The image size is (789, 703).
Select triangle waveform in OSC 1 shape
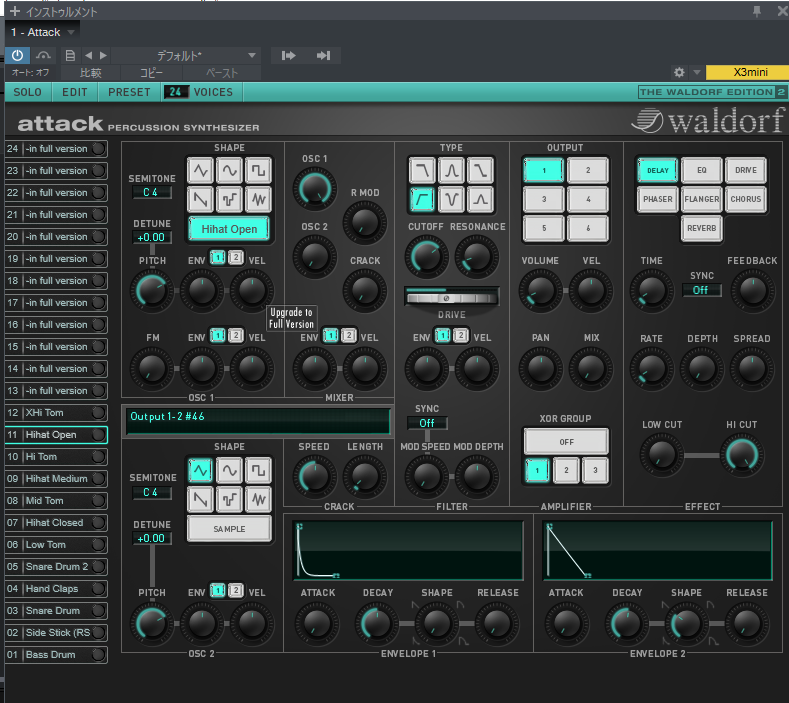click(201, 171)
